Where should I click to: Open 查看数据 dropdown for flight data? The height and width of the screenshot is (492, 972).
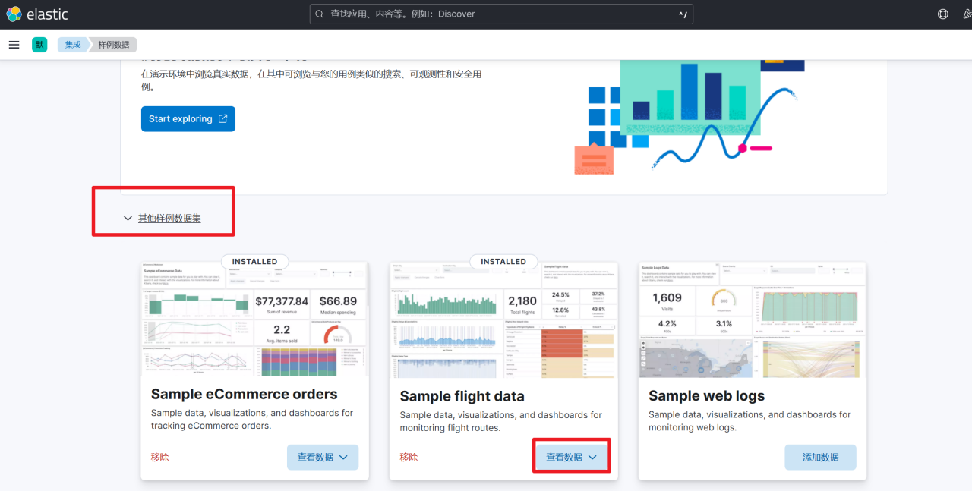click(x=571, y=457)
